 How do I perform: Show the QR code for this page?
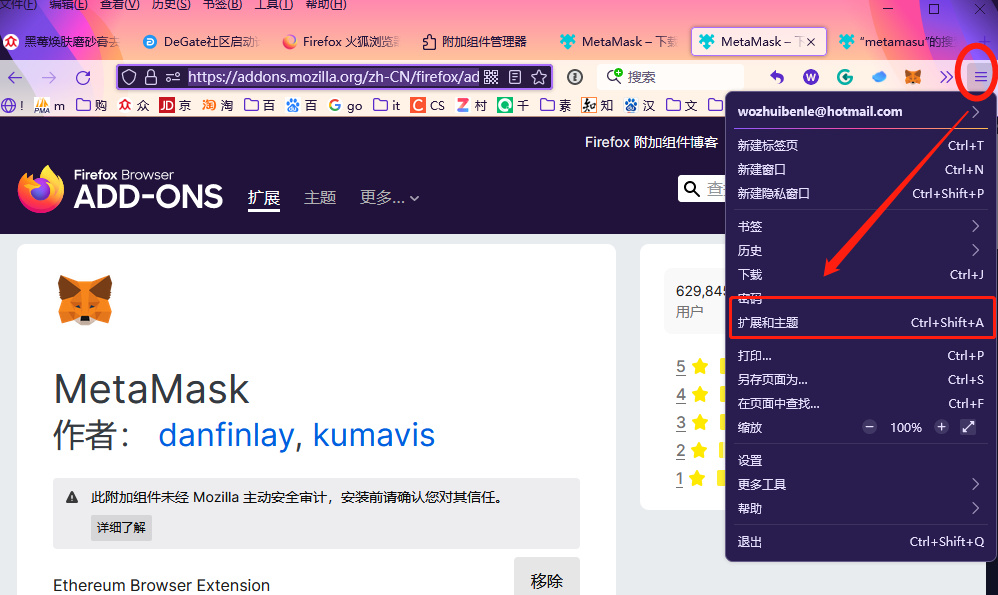pos(491,77)
